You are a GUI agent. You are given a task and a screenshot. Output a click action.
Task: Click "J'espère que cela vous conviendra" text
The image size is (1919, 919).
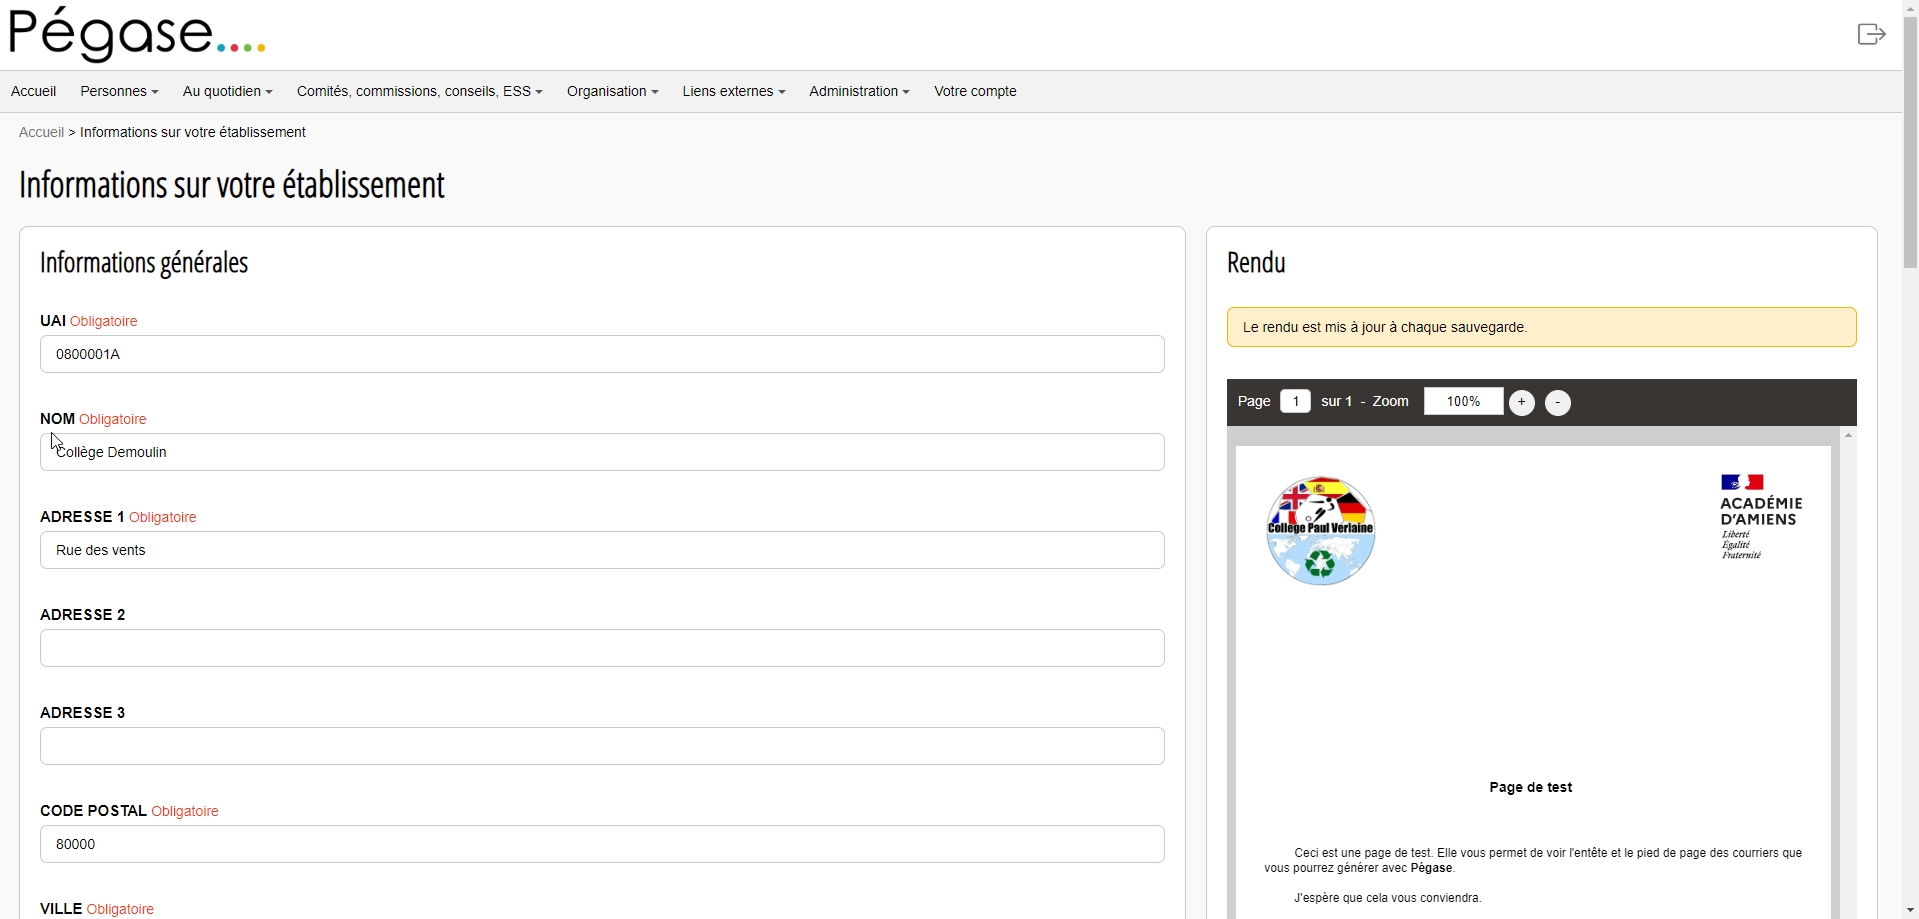point(1388,898)
